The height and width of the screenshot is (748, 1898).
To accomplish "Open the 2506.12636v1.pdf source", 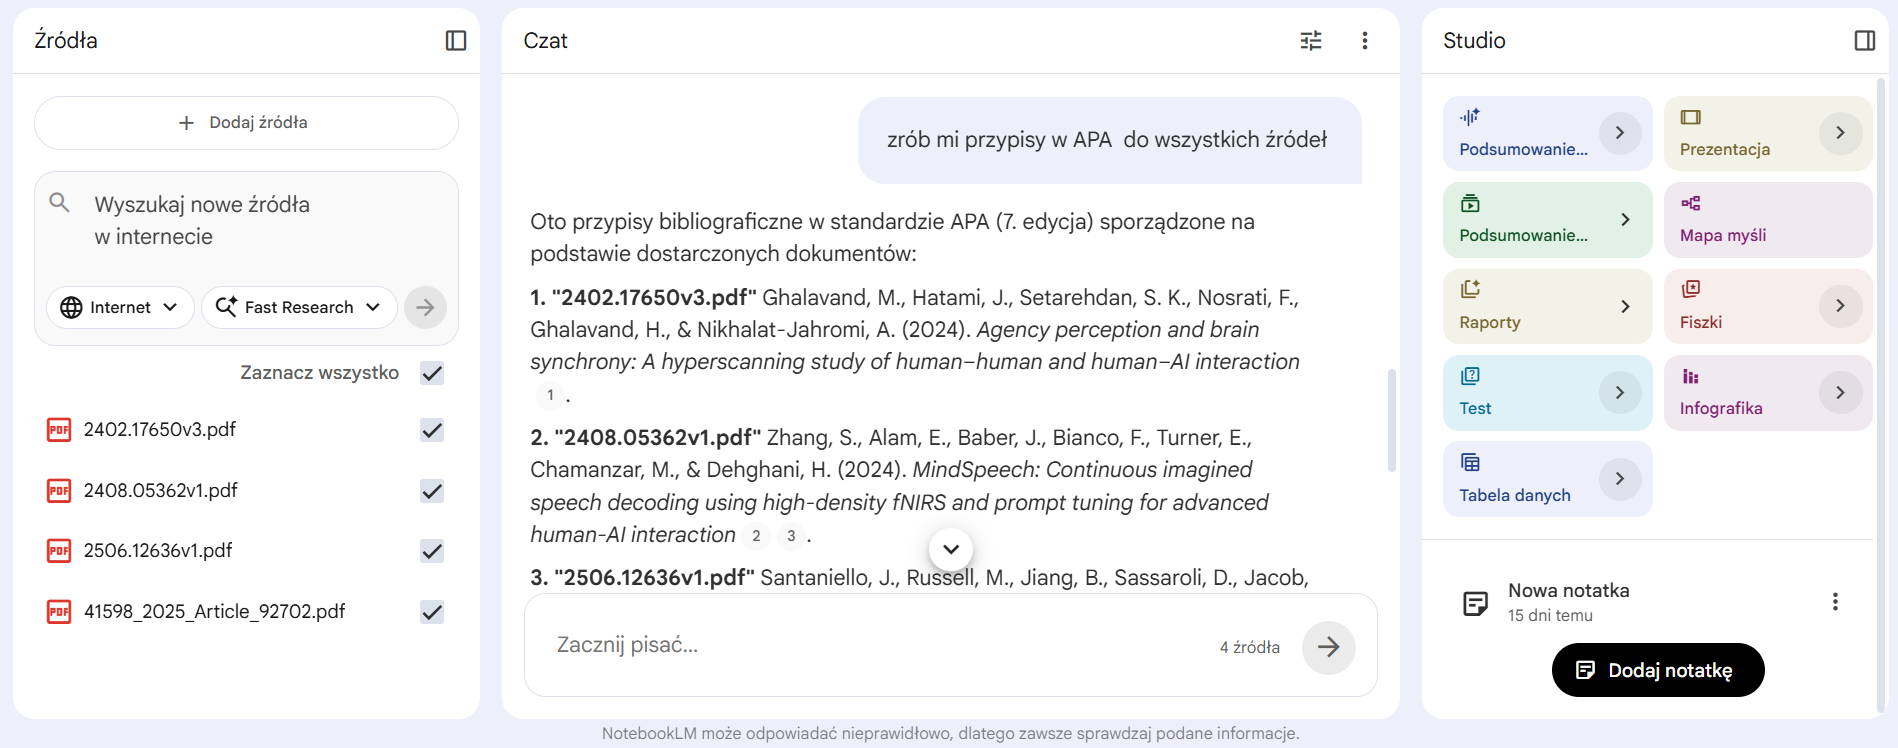I will (158, 551).
